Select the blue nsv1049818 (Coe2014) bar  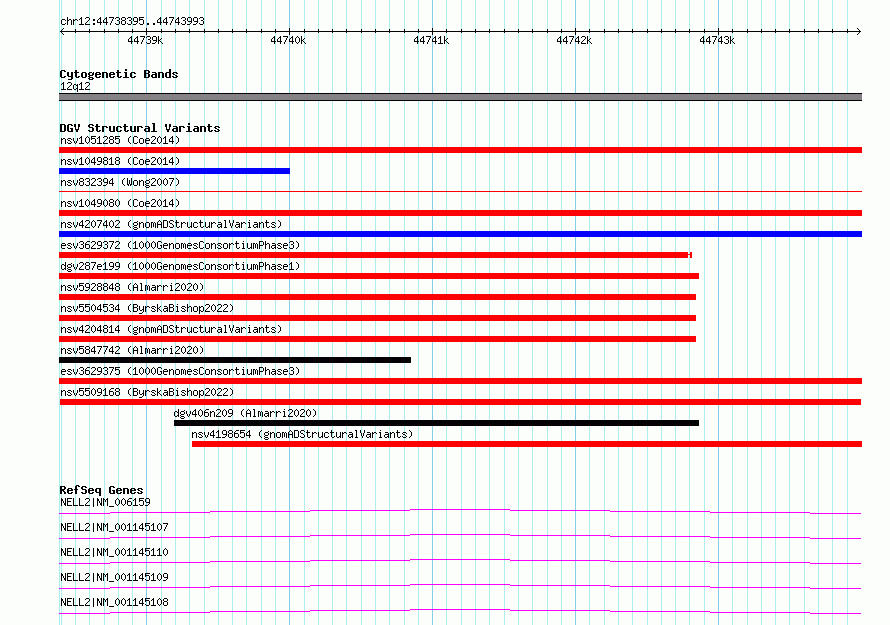[x=174, y=171]
